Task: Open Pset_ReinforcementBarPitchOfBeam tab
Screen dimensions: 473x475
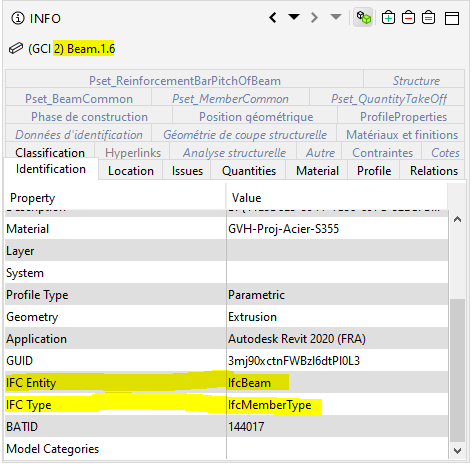Action: (184, 80)
